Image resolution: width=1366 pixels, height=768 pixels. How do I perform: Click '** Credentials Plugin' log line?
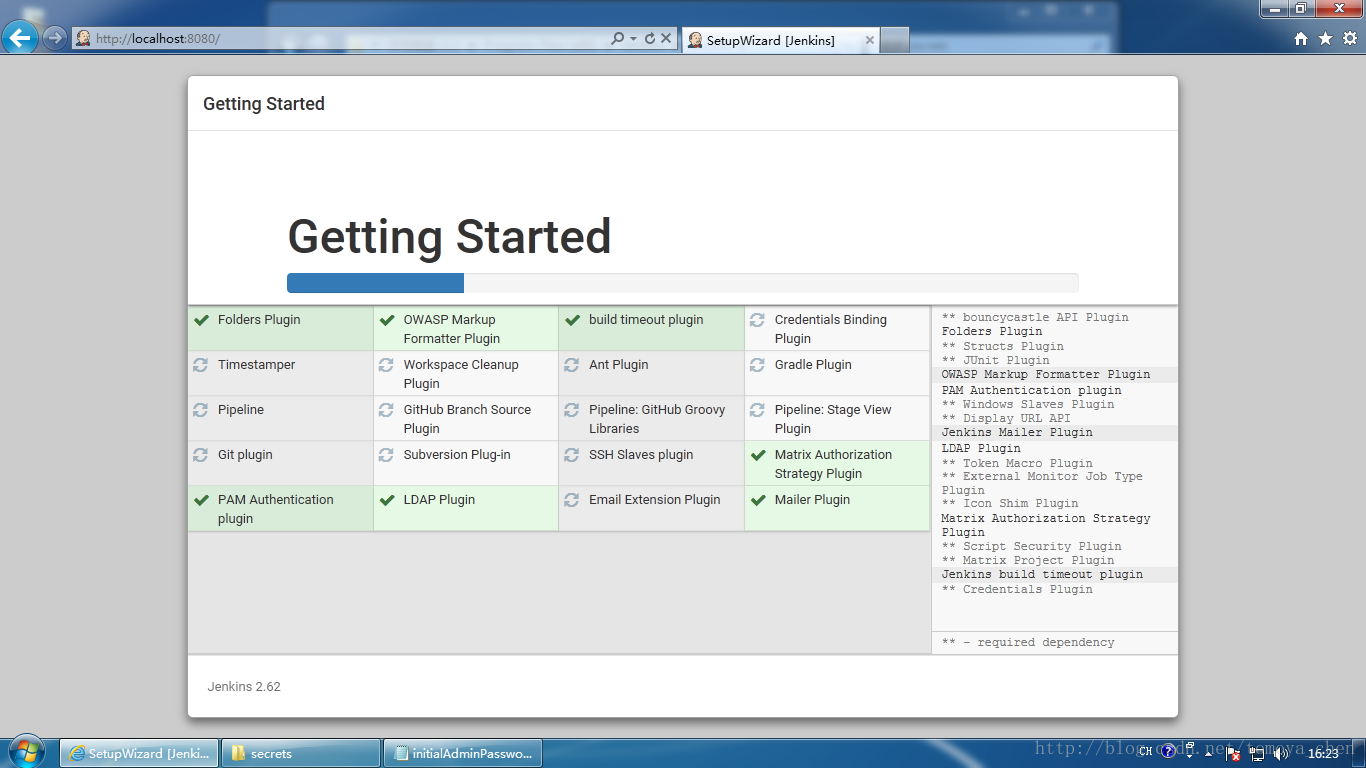1017,590
